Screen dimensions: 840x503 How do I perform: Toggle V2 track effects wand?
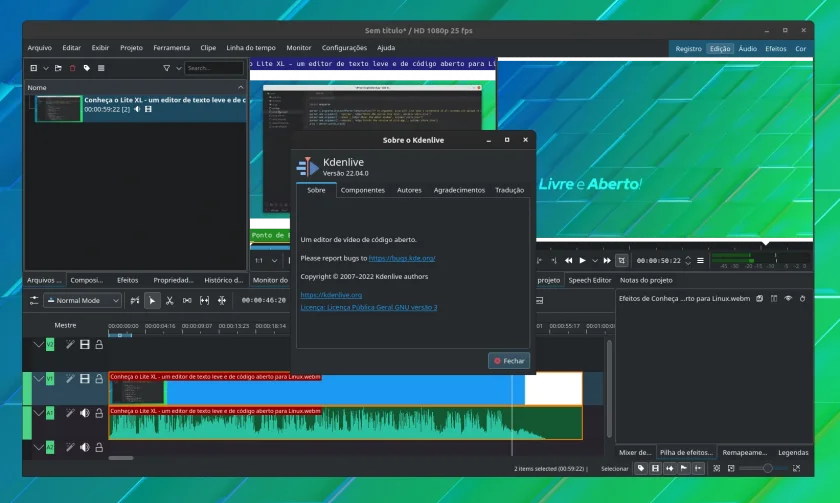coord(70,344)
